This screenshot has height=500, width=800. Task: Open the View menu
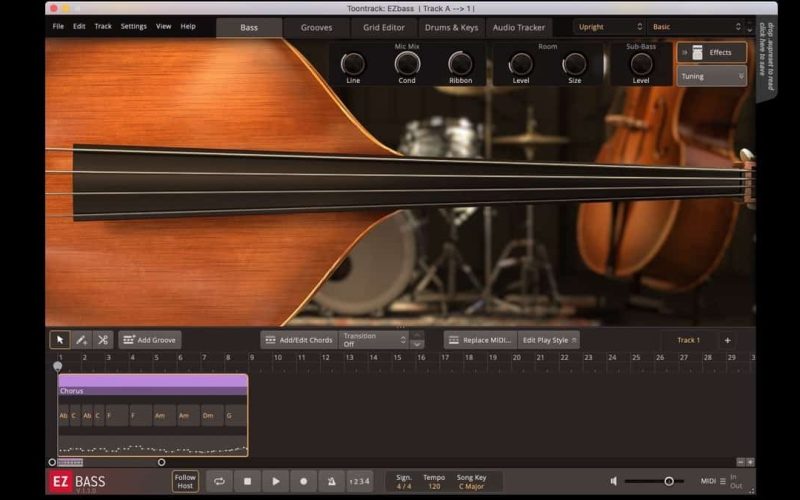click(x=163, y=26)
